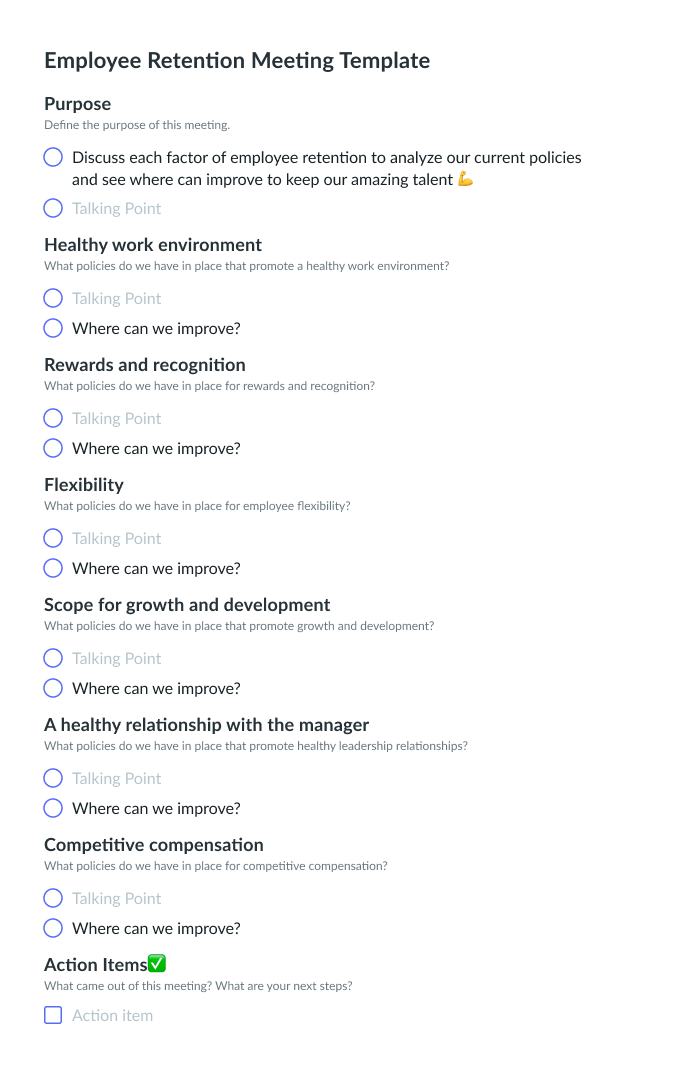Click the green checkmark emoji beside Action Items
The height and width of the screenshot is (1079, 684).
pyautogui.click(x=157, y=963)
